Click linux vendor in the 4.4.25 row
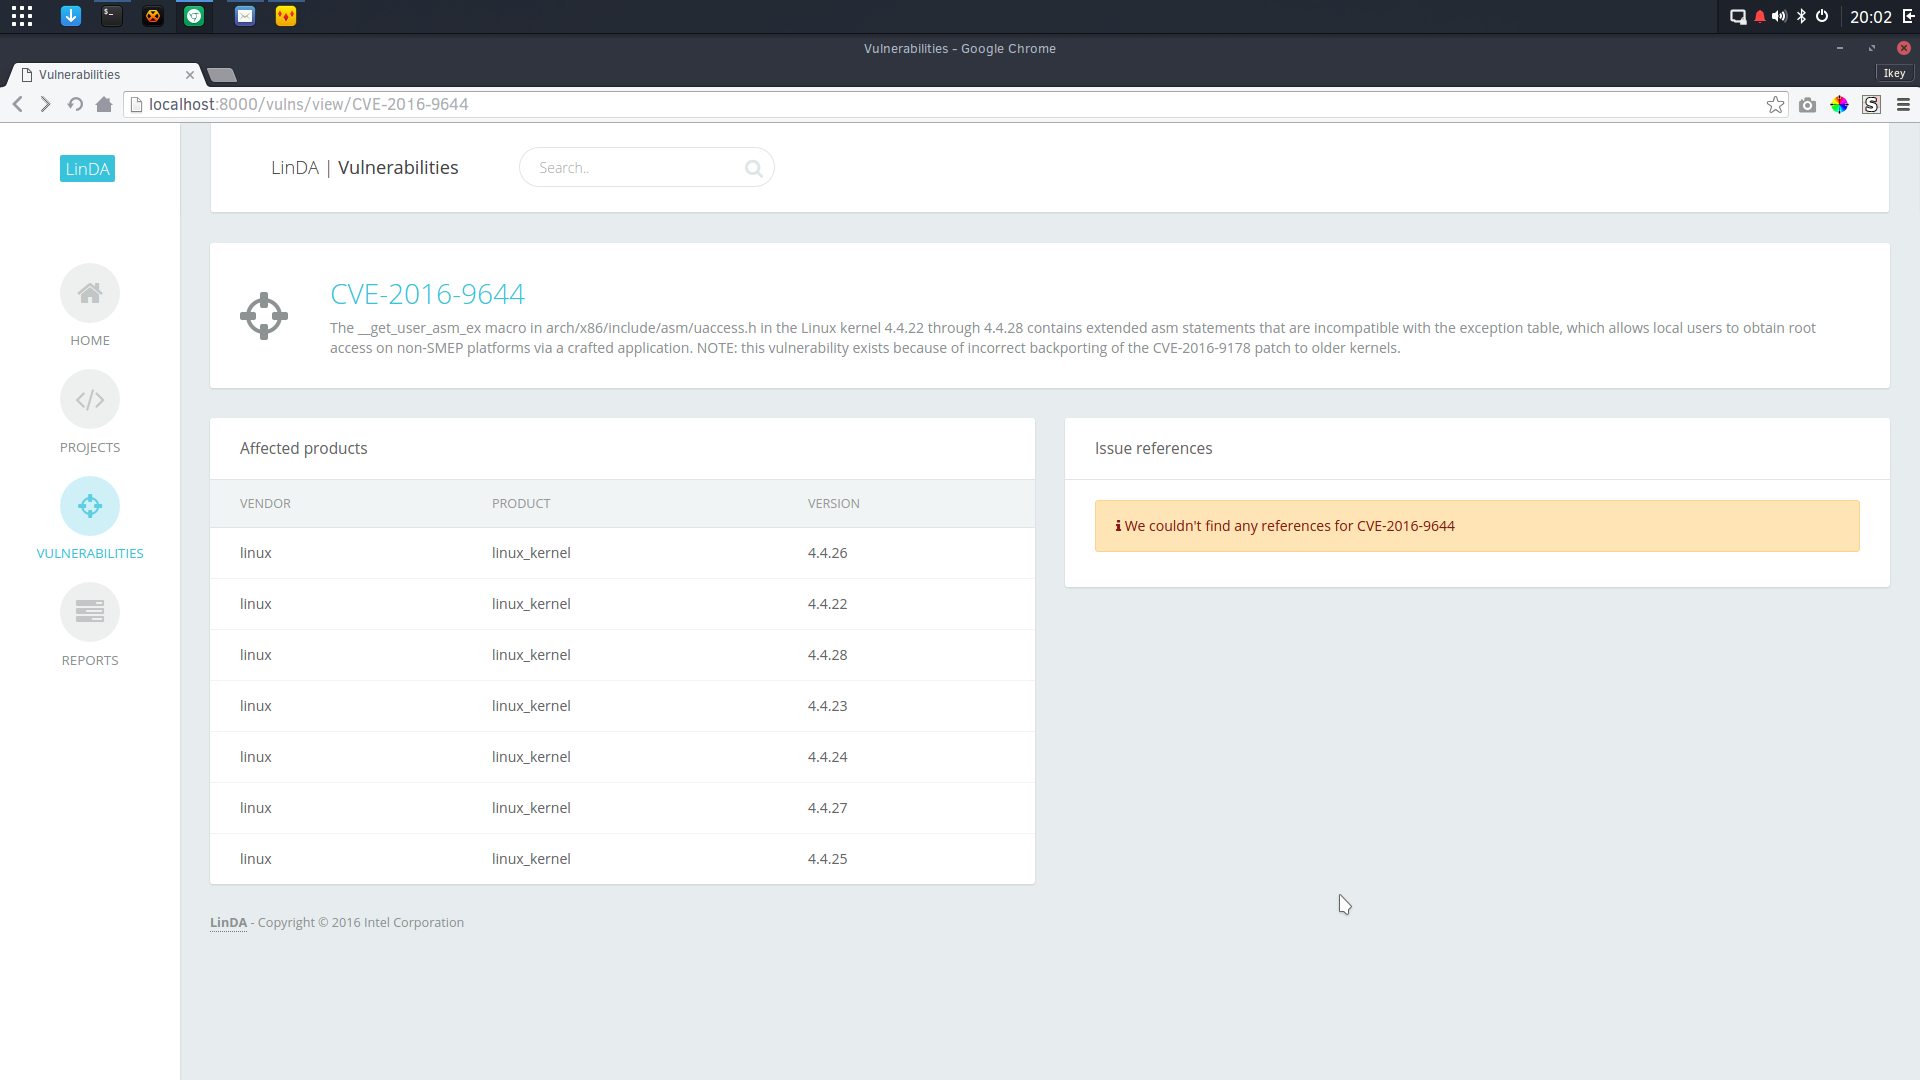Viewport: 1920px width, 1080px height. pyautogui.click(x=256, y=859)
